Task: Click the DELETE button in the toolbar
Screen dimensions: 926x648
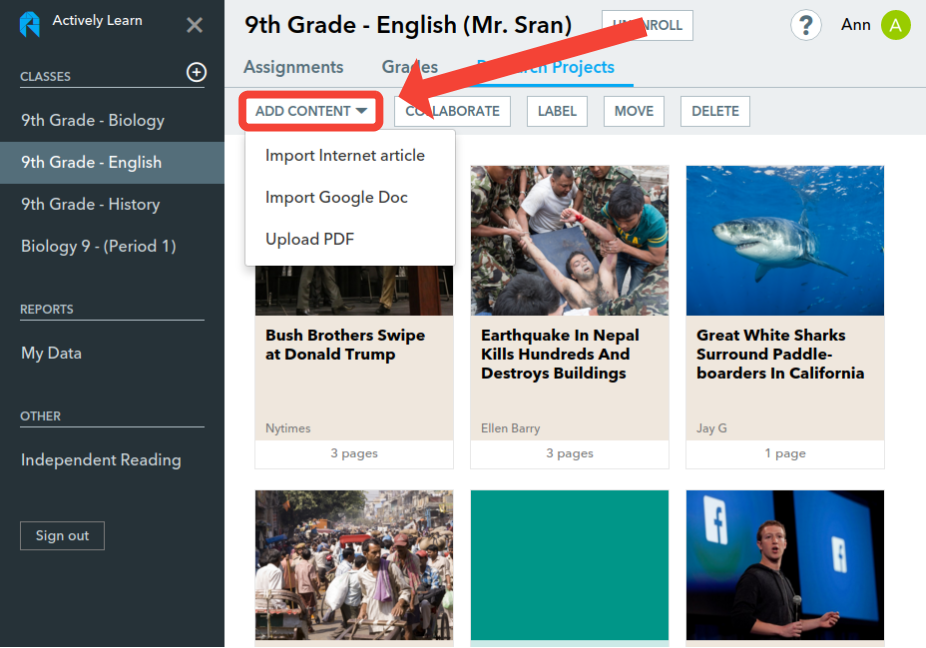Action: 714,111
